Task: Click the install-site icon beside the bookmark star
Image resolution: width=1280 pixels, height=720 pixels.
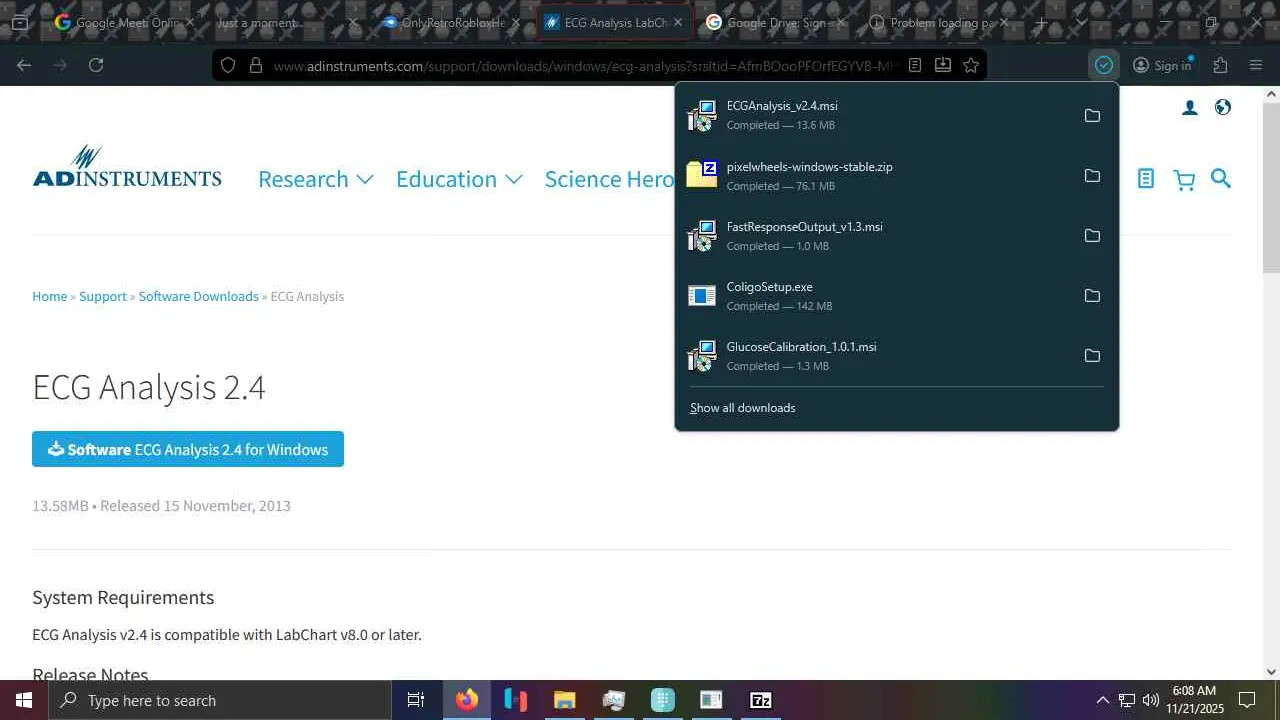Action: [943, 65]
